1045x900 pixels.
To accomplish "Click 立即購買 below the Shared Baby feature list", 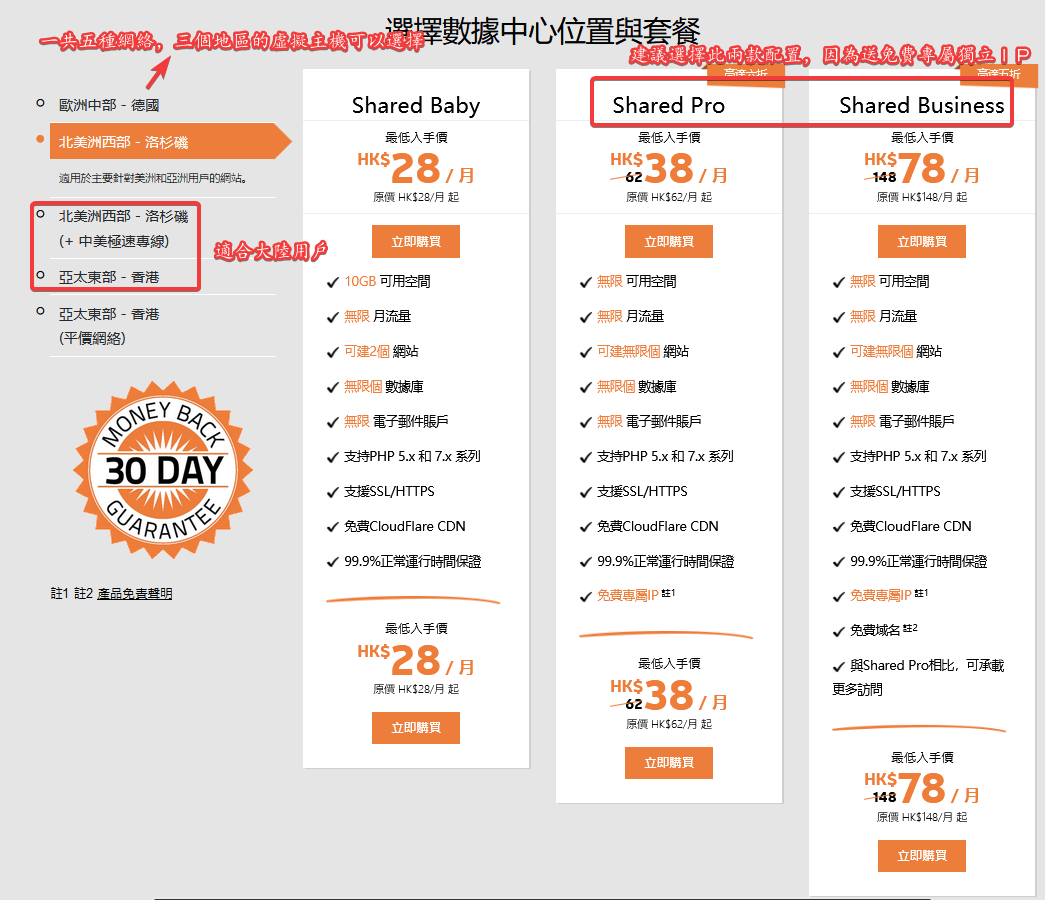I will (416, 727).
